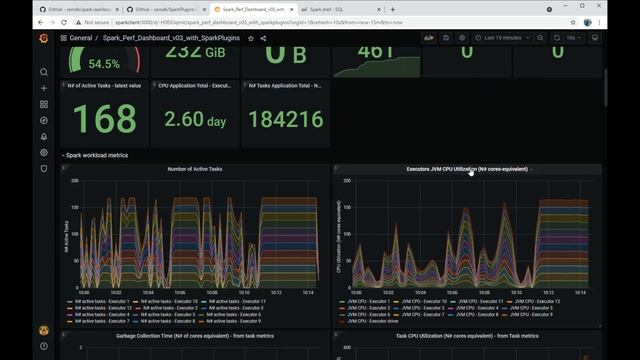
Task: Open the Help question mark icon
Action: click(44, 346)
